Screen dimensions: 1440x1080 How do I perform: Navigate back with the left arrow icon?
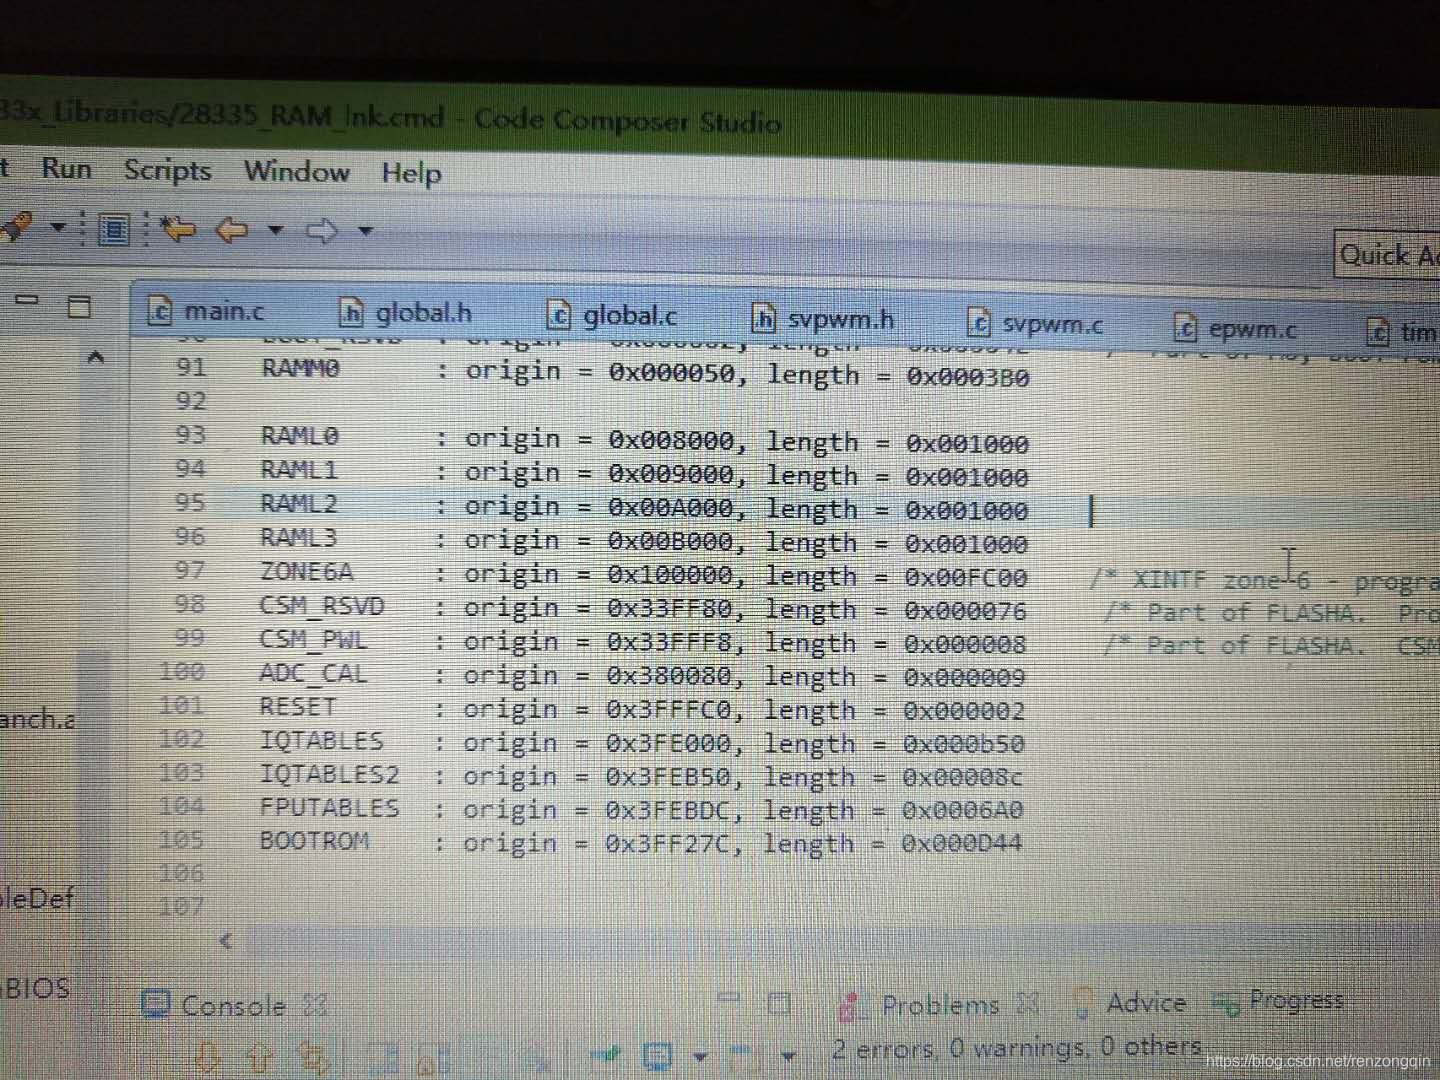[x=232, y=230]
